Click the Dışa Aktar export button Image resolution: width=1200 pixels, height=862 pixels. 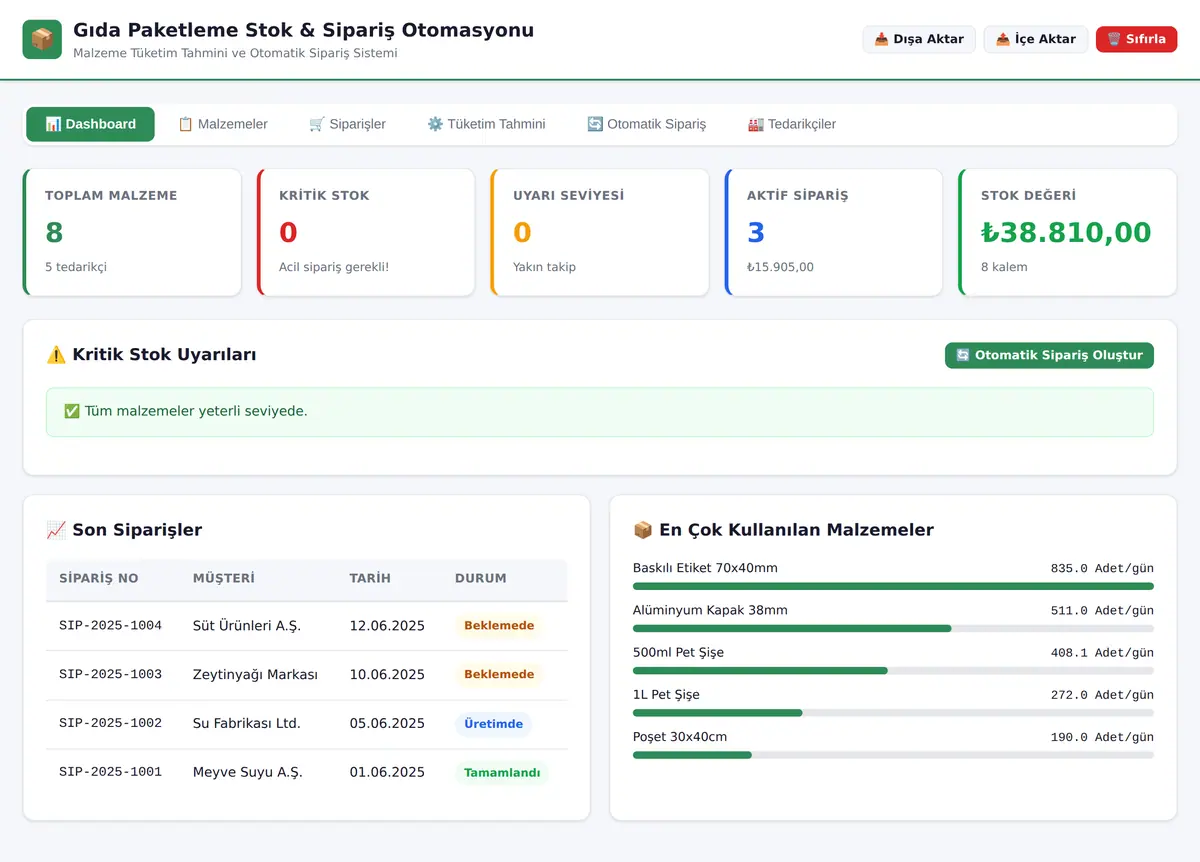pos(919,39)
